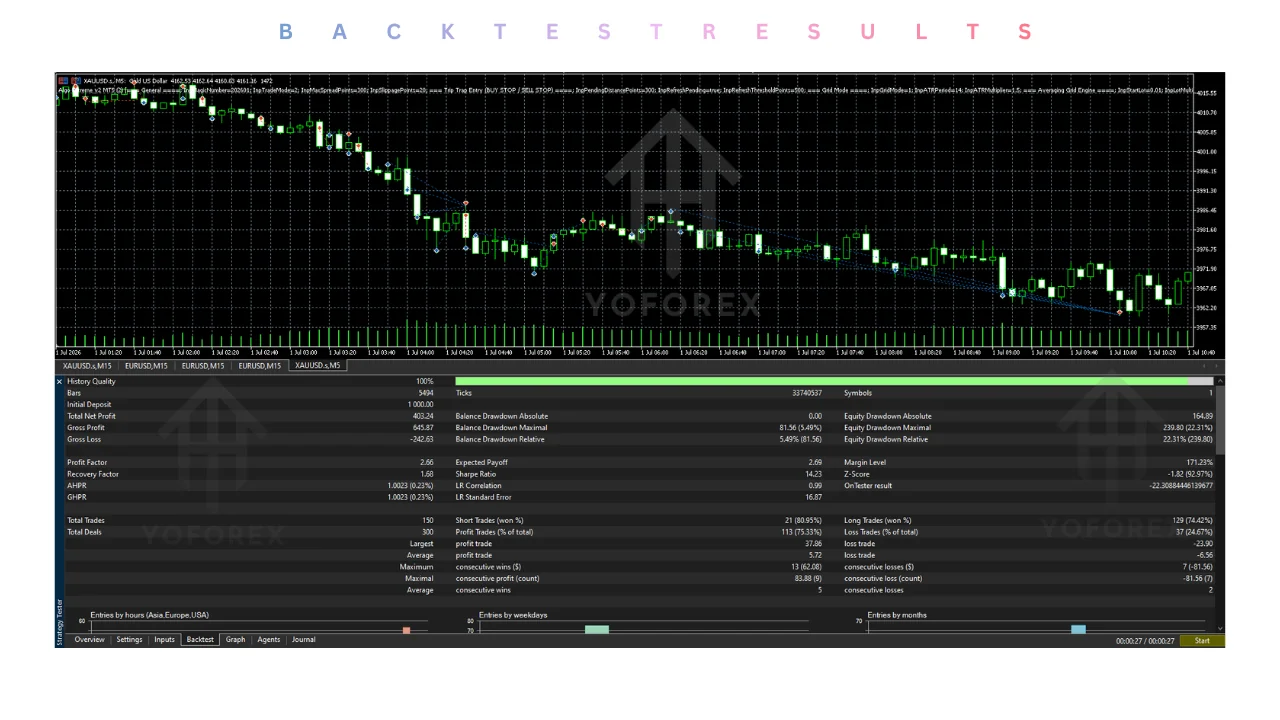Click the OnTester result value

click(1181, 486)
